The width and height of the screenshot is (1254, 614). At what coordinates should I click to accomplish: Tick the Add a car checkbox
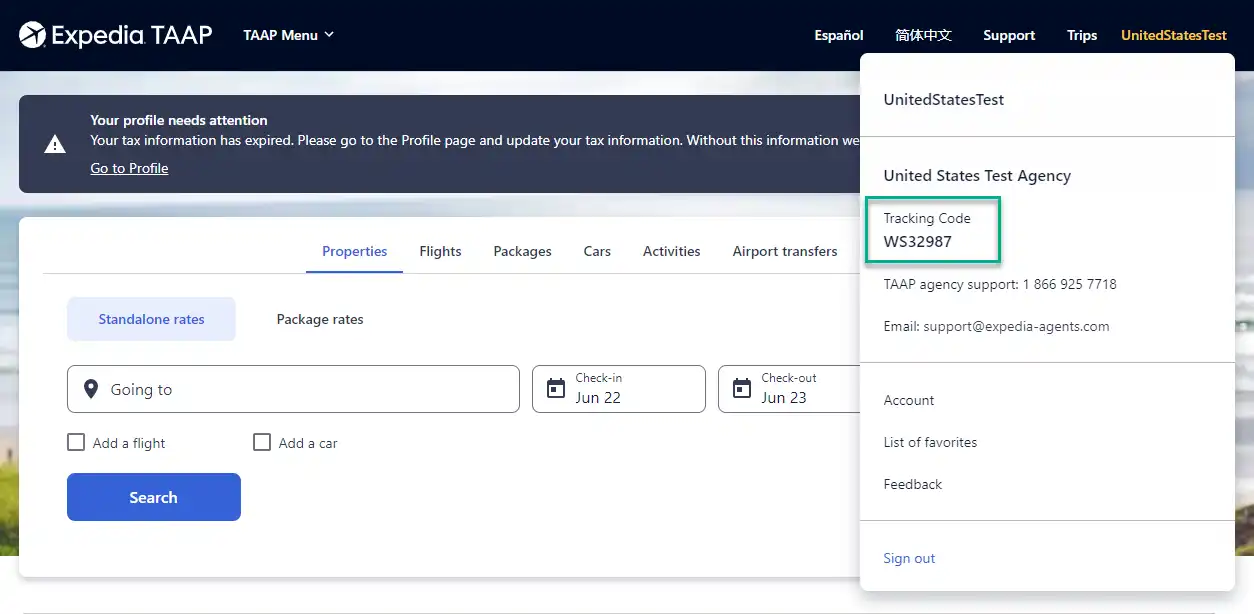point(262,442)
